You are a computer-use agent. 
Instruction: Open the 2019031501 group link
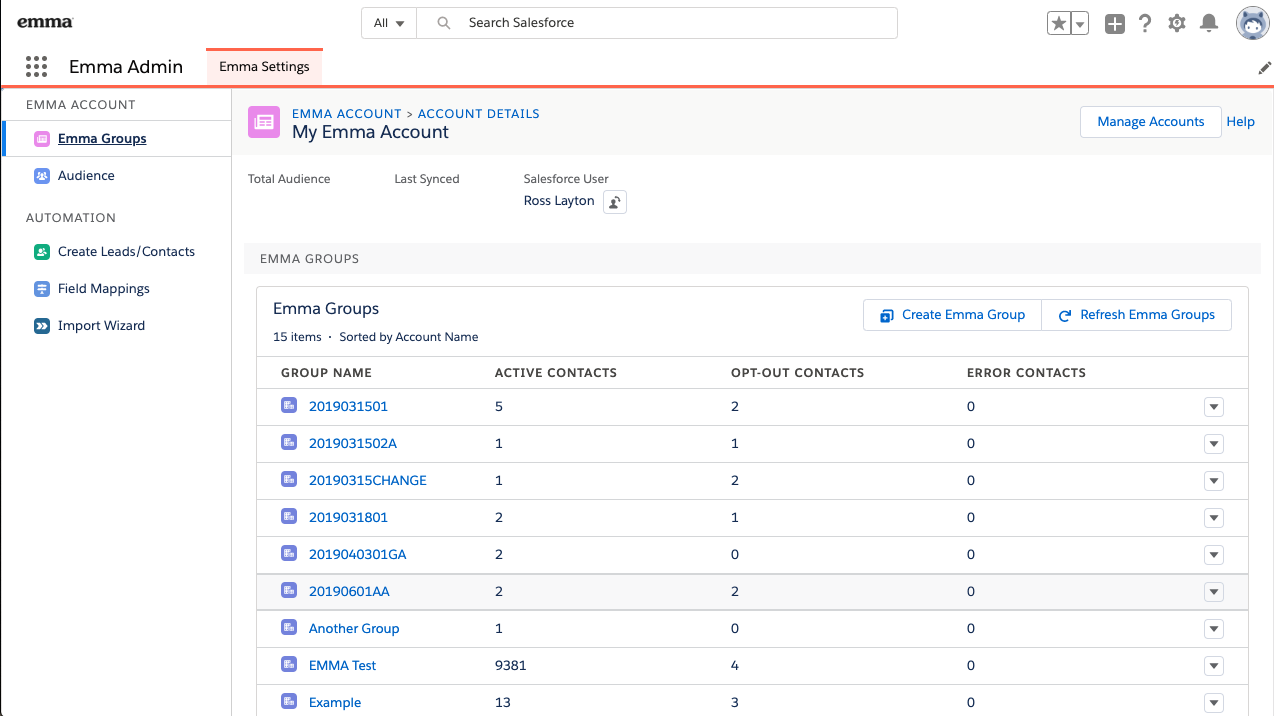(x=348, y=407)
